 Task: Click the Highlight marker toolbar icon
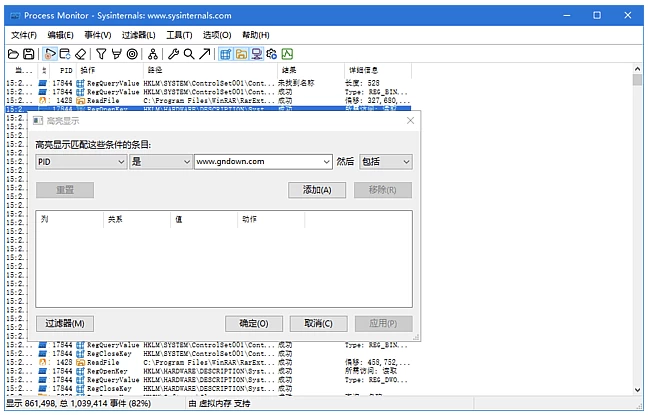(x=117, y=54)
